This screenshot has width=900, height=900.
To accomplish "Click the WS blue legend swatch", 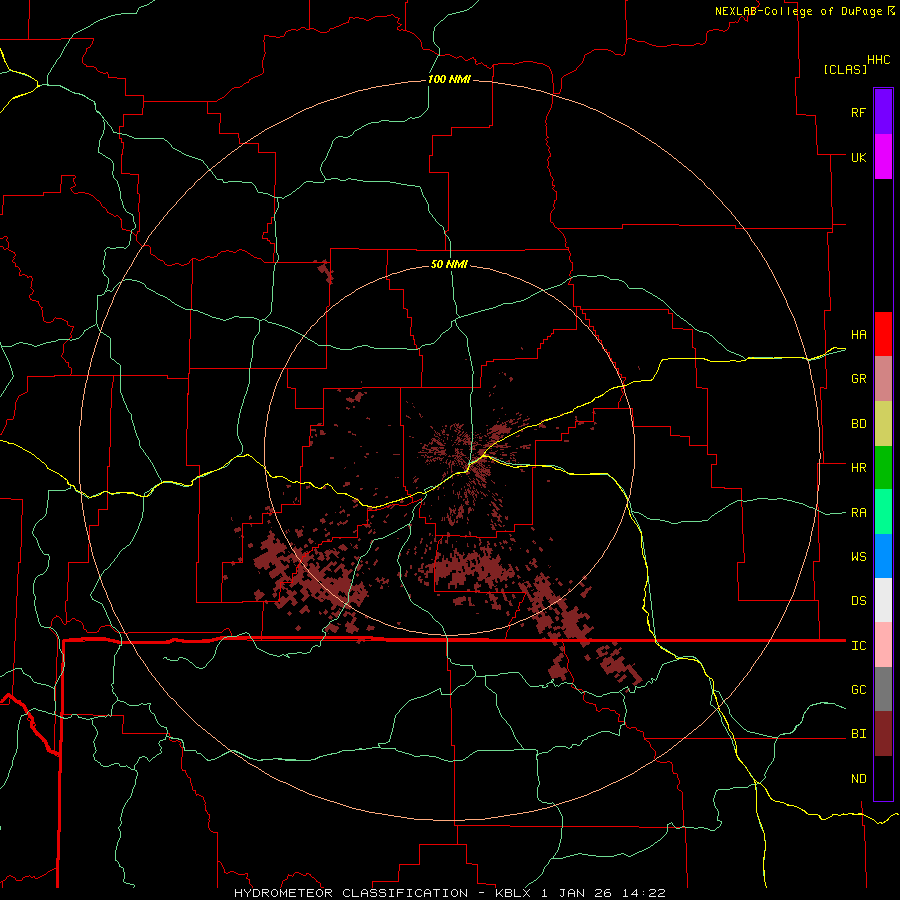I will (883, 556).
